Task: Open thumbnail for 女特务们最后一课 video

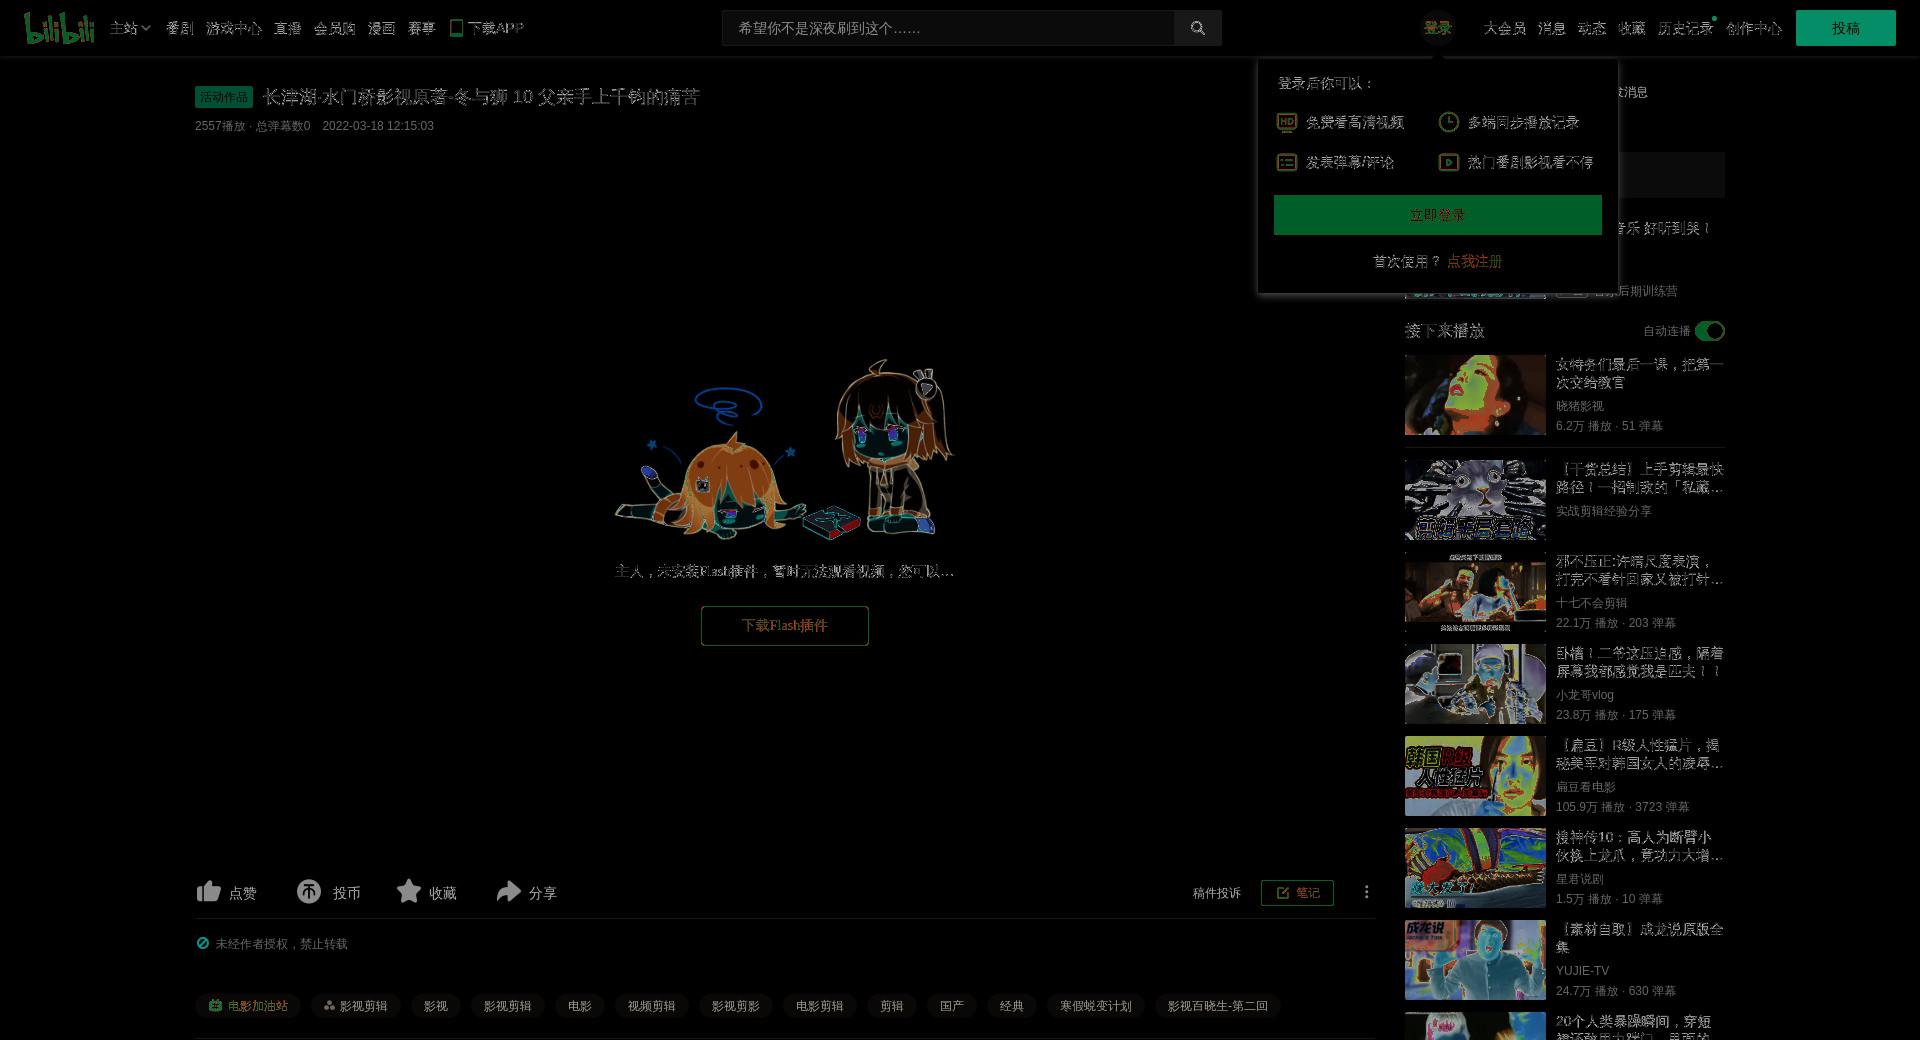Action: coord(1475,395)
